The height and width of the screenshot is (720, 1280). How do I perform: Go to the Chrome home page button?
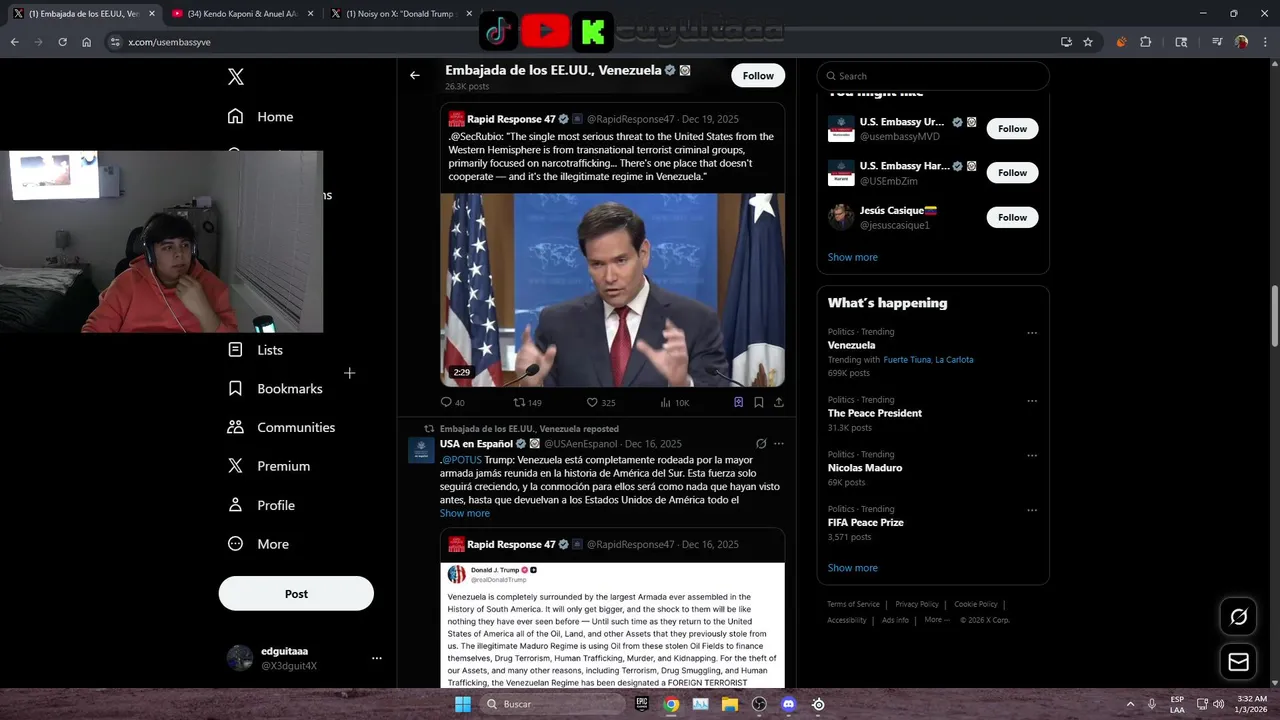pos(87,42)
